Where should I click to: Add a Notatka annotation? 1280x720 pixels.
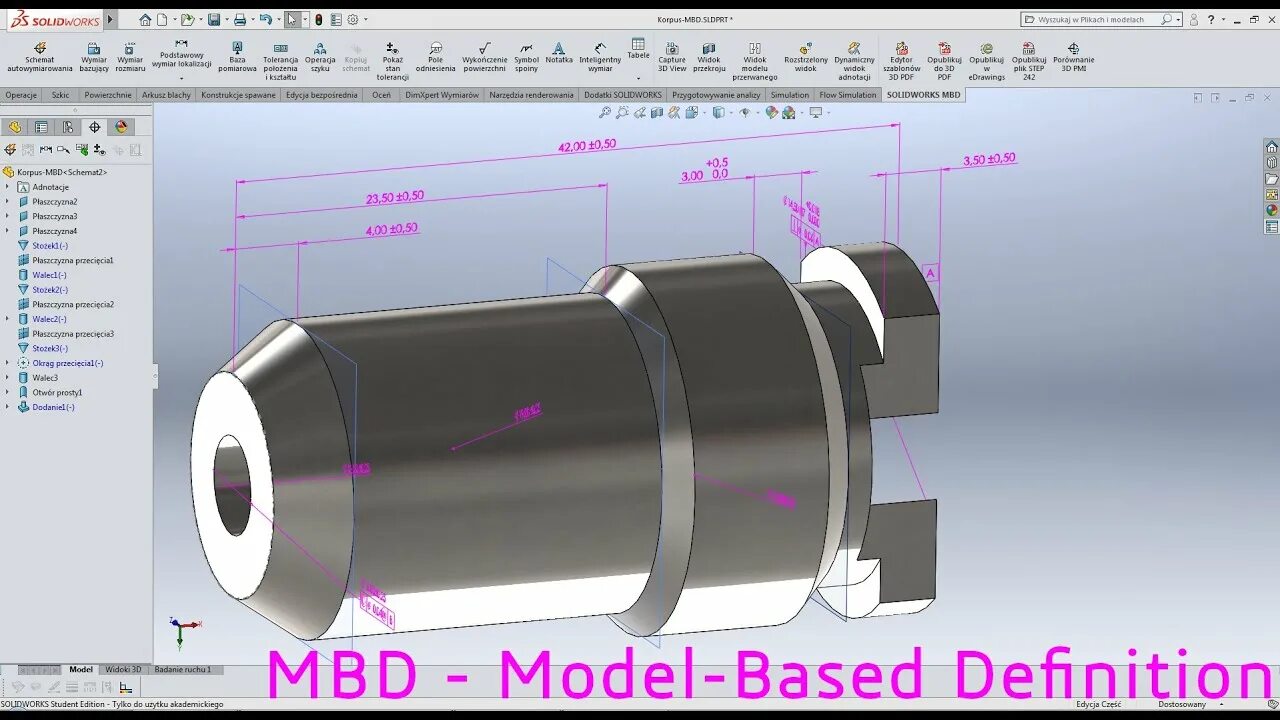tap(559, 53)
